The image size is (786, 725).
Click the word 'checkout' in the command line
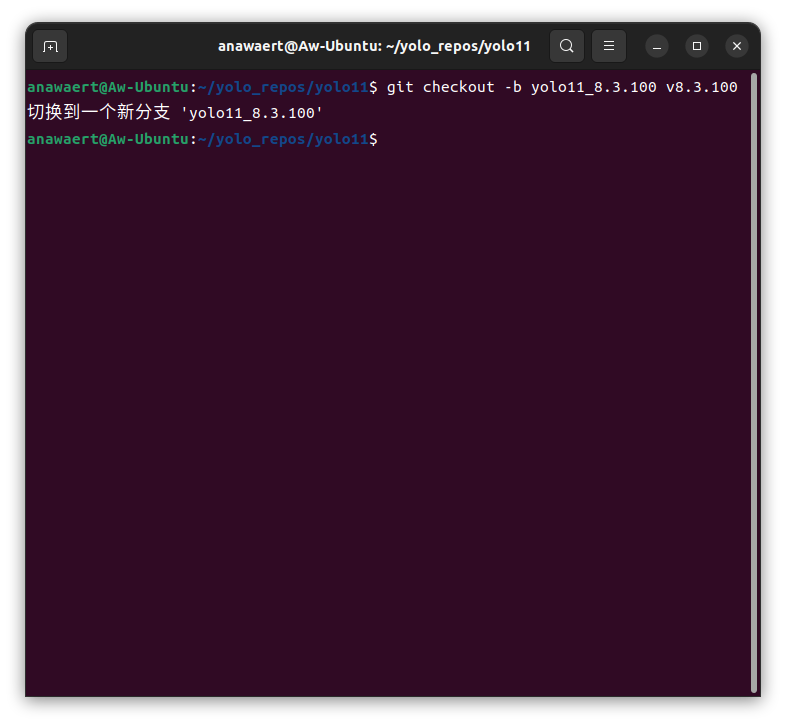pos(458,87)
